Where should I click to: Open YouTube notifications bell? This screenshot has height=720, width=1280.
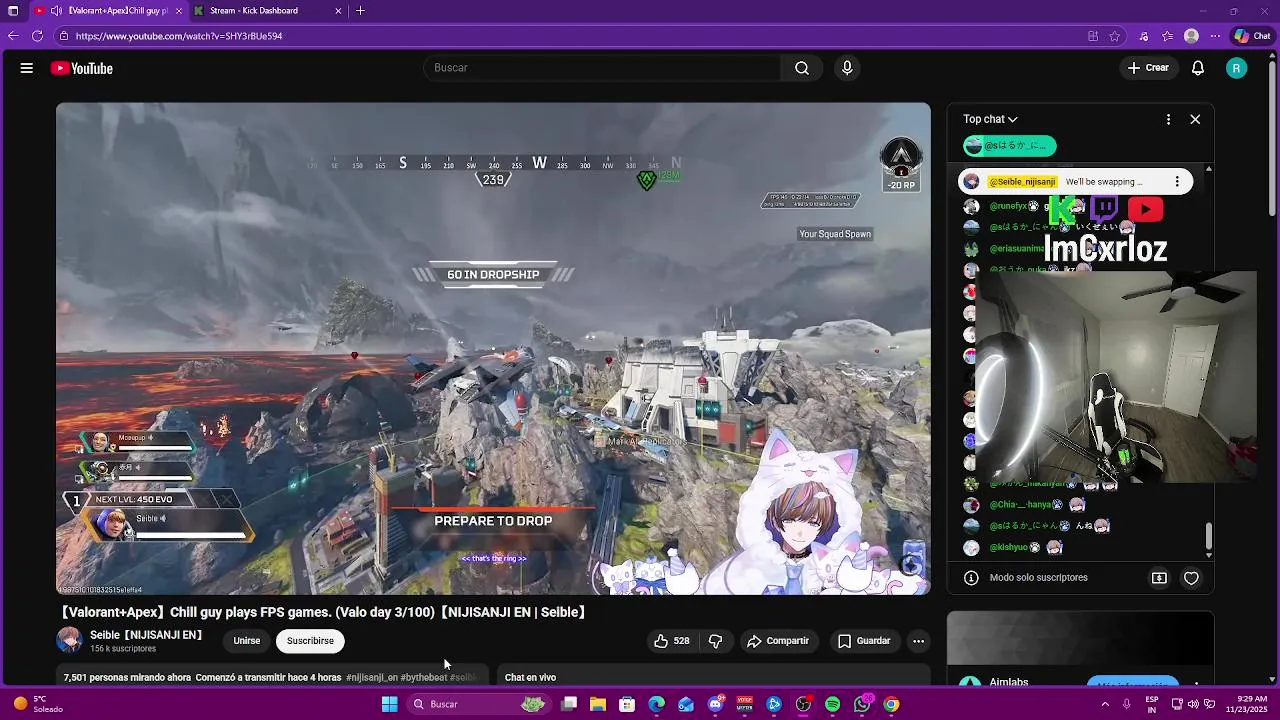(x=1198, y=68)
